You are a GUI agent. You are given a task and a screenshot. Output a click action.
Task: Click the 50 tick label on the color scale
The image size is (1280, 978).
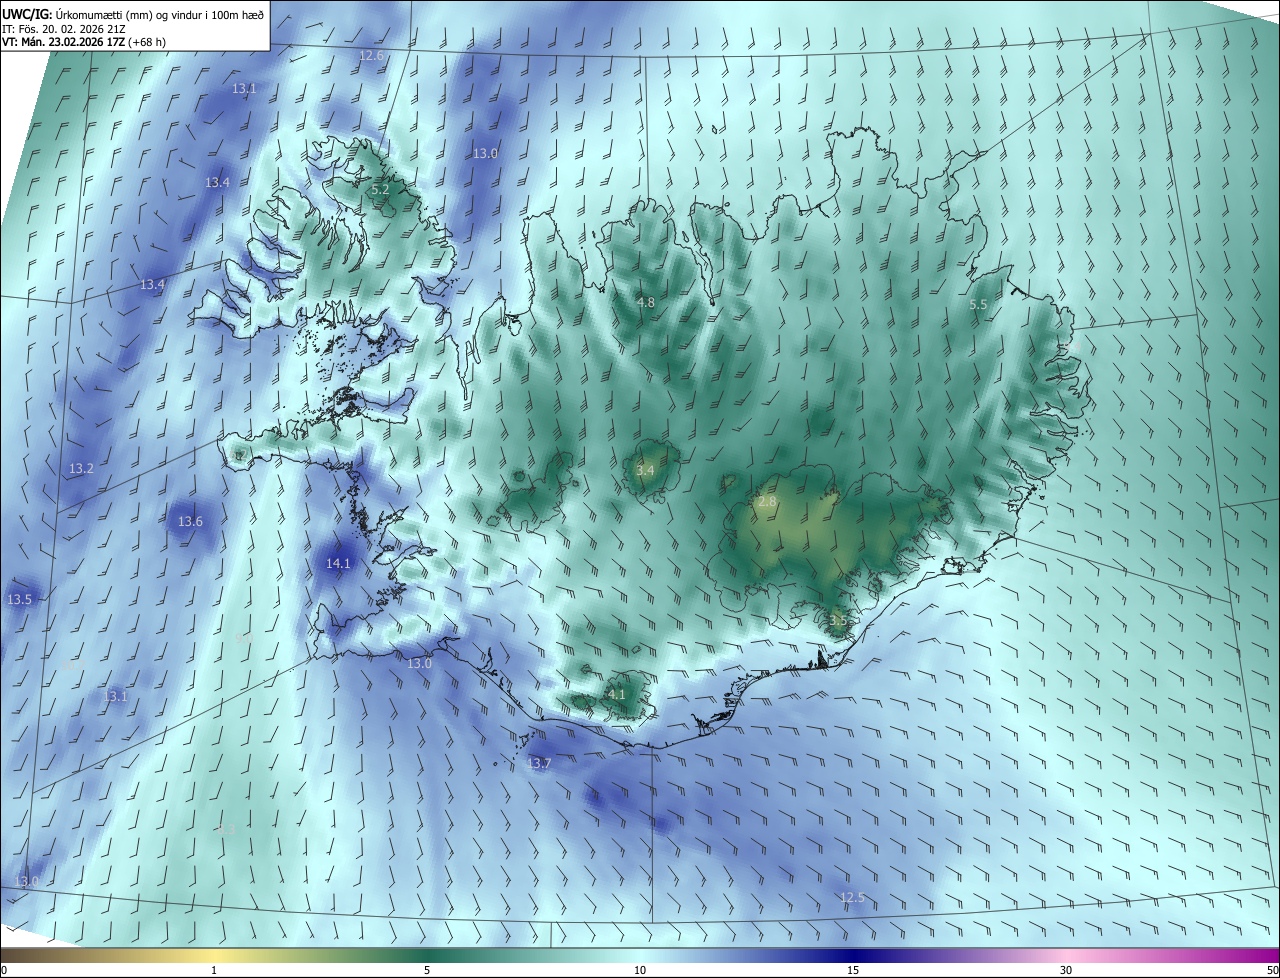[1272, 970]
